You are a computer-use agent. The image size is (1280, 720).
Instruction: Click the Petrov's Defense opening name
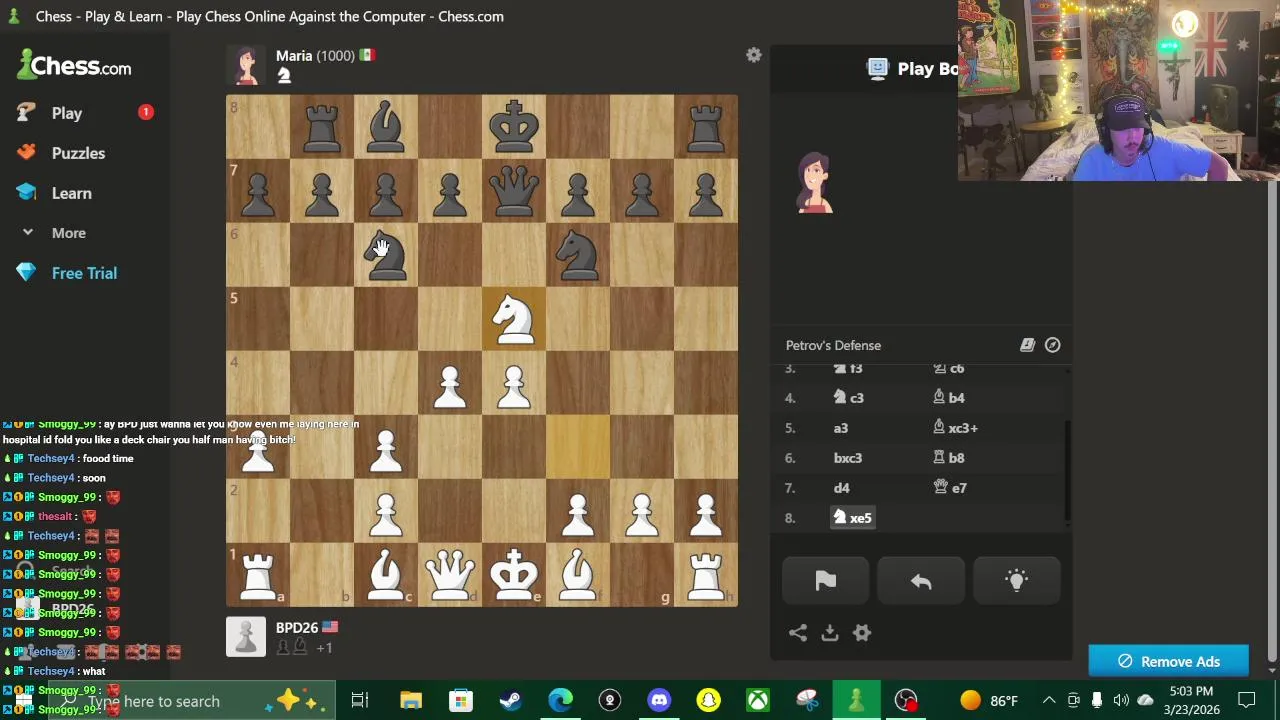point(833,345)
